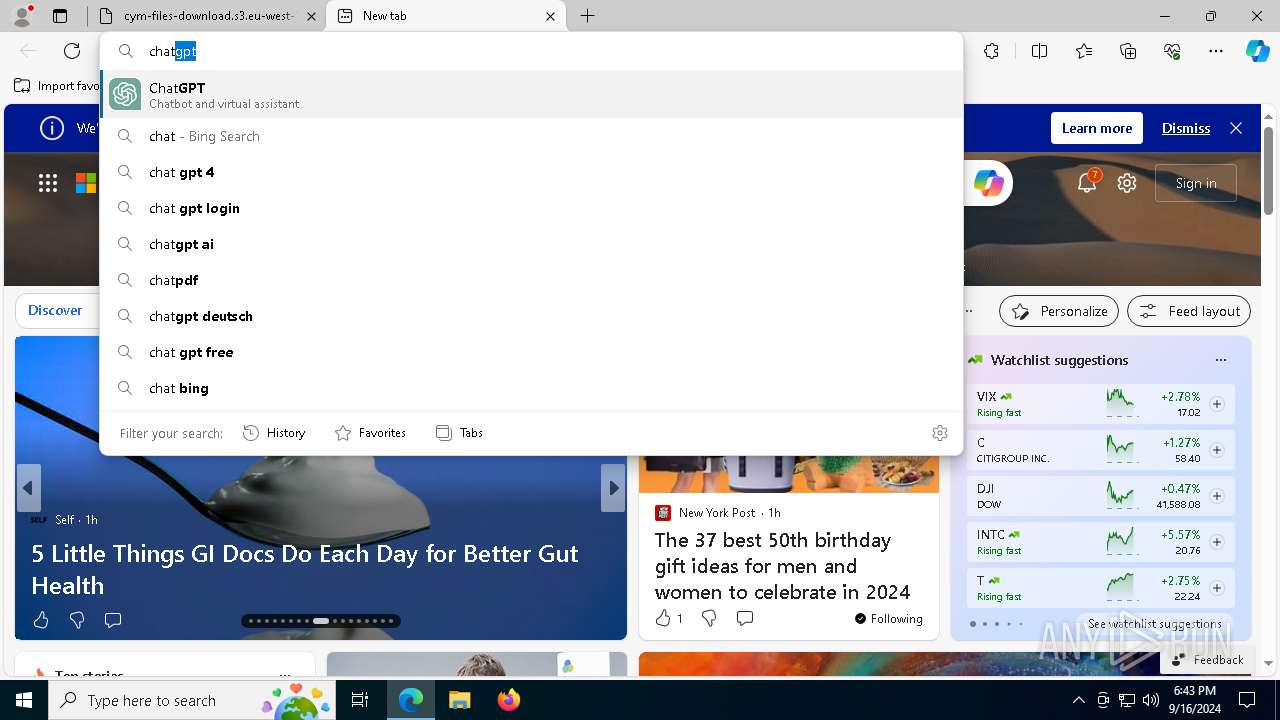Switch to cym-files-download tab
Viewport: 1280px width, 720px height.
(208, 16)
